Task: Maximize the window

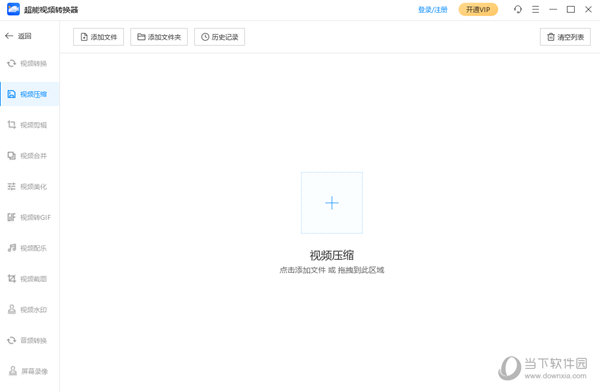Action: pos(571,9)
